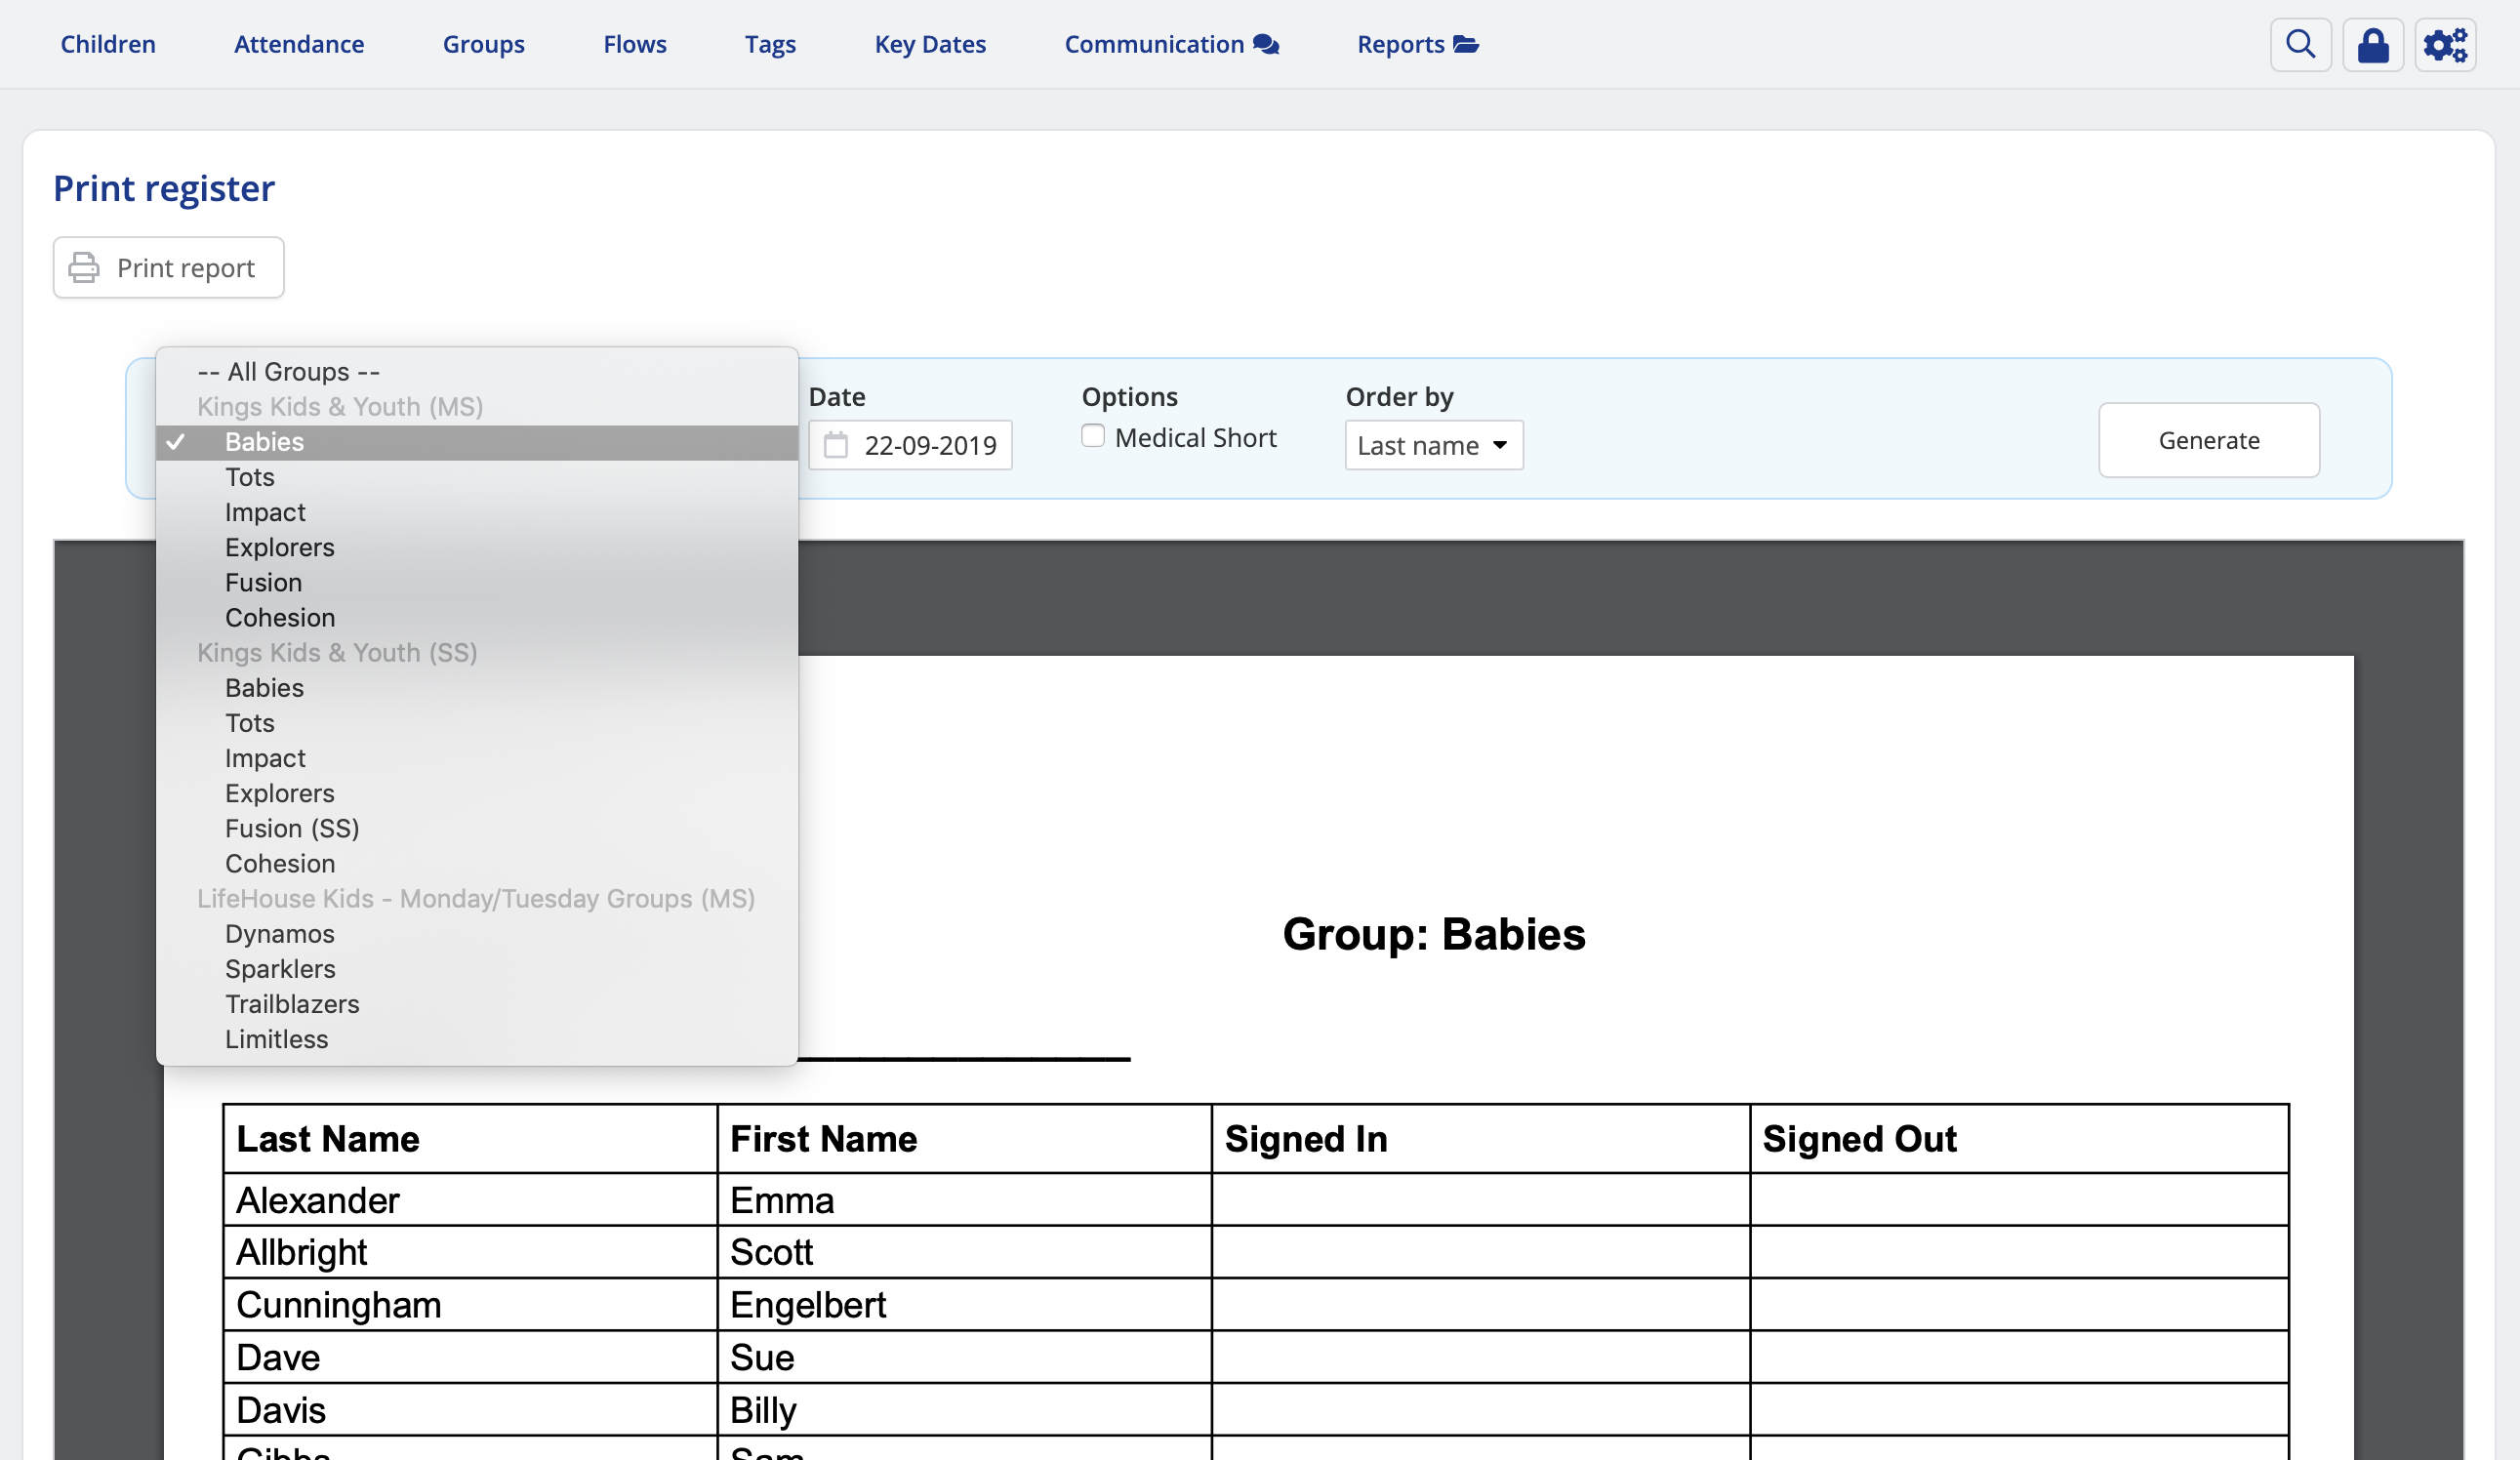
Task: Choose Explorers under Kings Kids & Youth (SS)
Action: (x=476, y=793)
